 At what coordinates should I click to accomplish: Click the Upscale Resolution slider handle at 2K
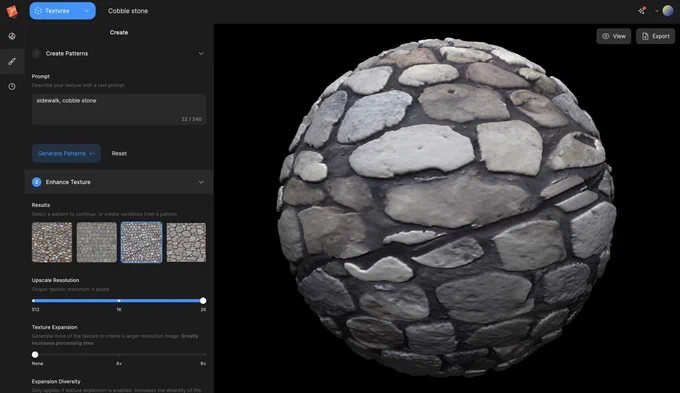(203, 301)
